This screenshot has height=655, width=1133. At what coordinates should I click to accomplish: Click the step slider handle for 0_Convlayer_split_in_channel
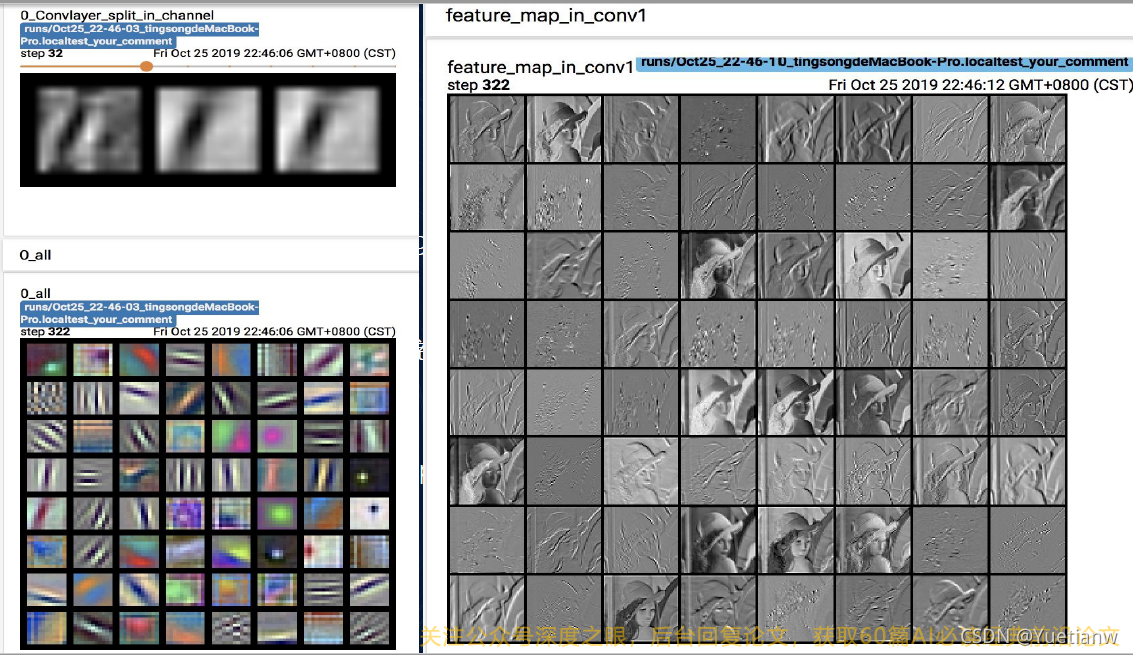(146, 66)
